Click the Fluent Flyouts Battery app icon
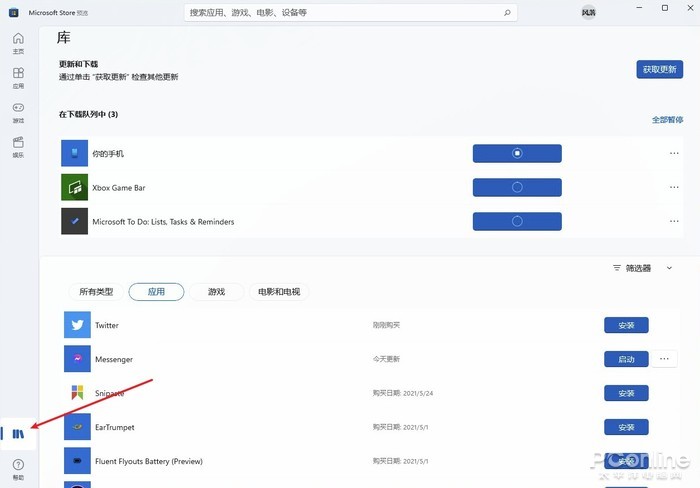Screen dimensions: 700x488 pos(77,460)
